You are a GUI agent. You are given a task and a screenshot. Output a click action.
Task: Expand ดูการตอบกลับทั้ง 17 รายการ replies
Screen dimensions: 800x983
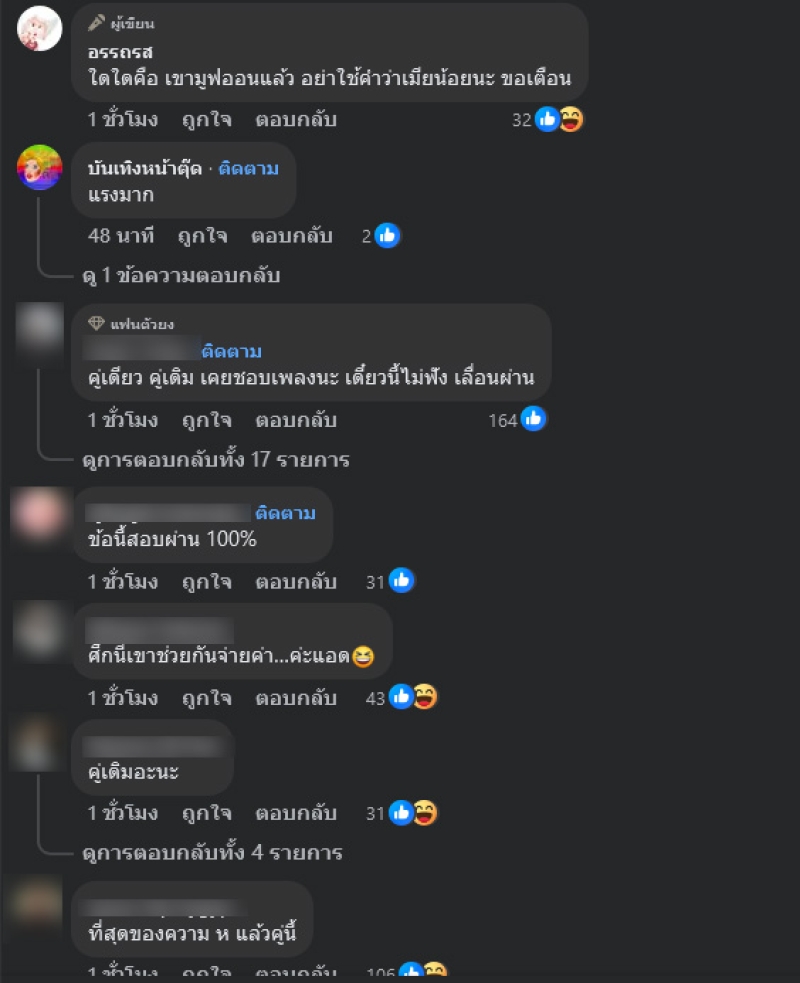click(x=216, y=460)
